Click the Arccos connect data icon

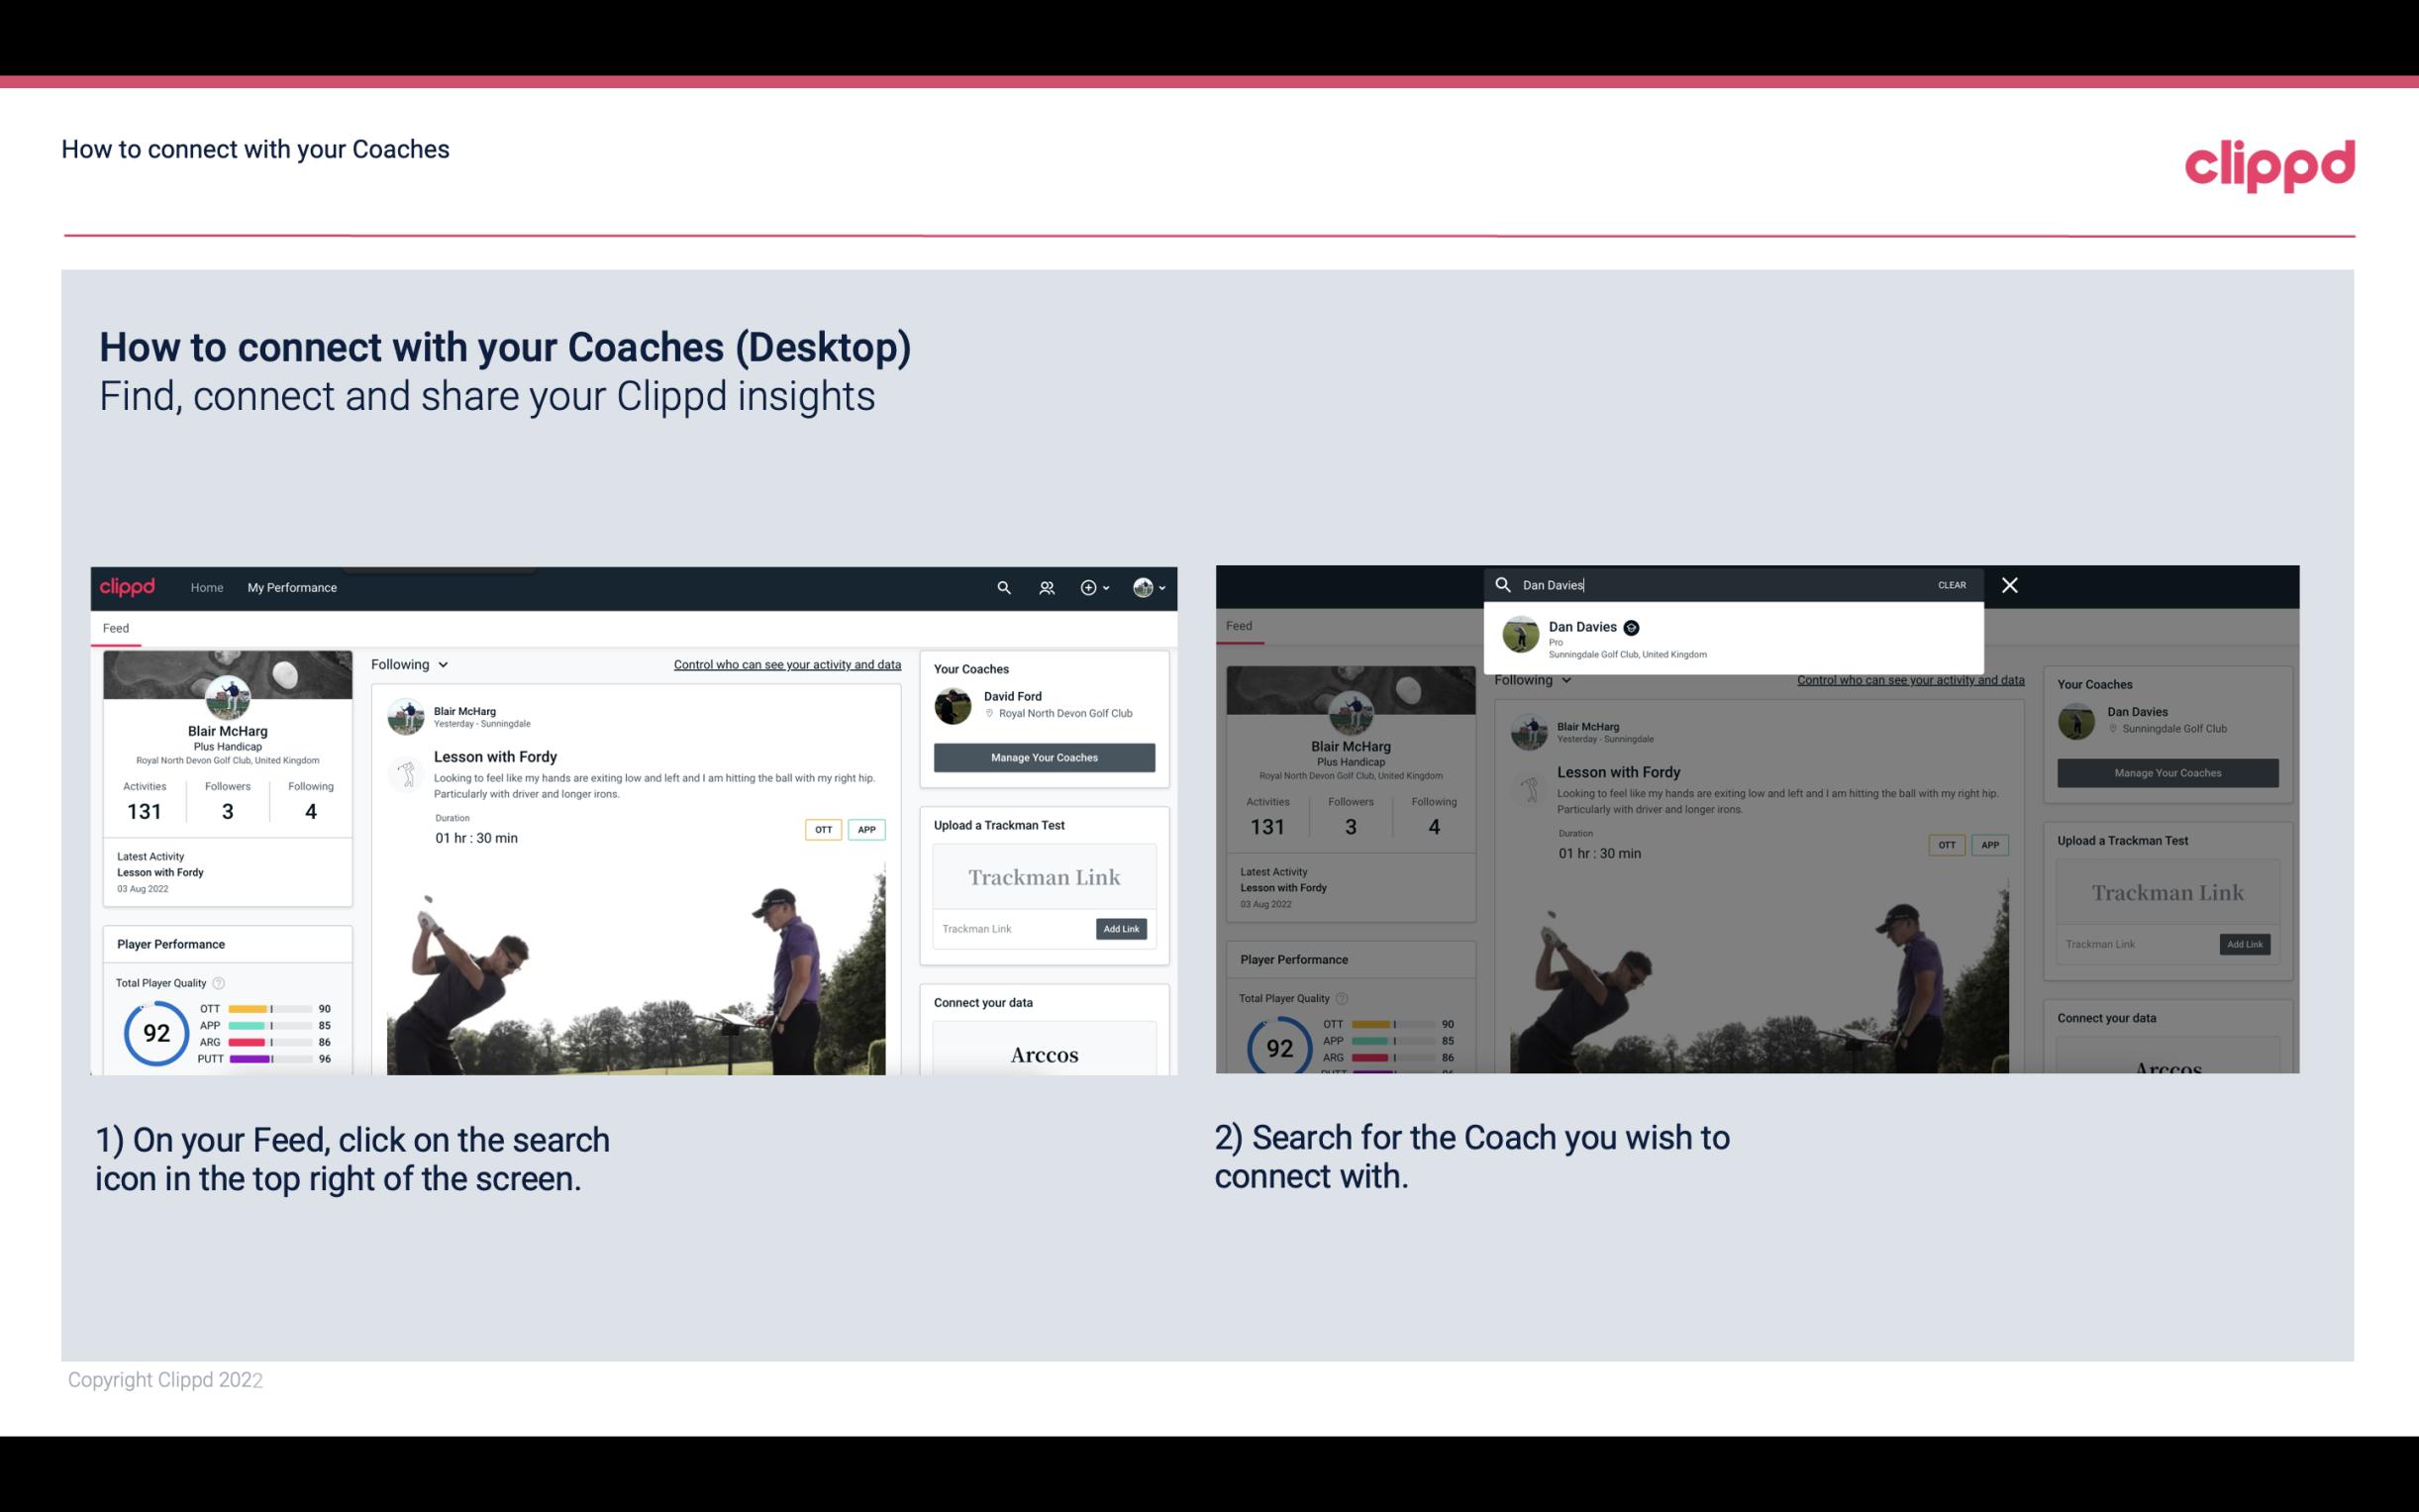pyautogui.click(x=1045, y=1053)
